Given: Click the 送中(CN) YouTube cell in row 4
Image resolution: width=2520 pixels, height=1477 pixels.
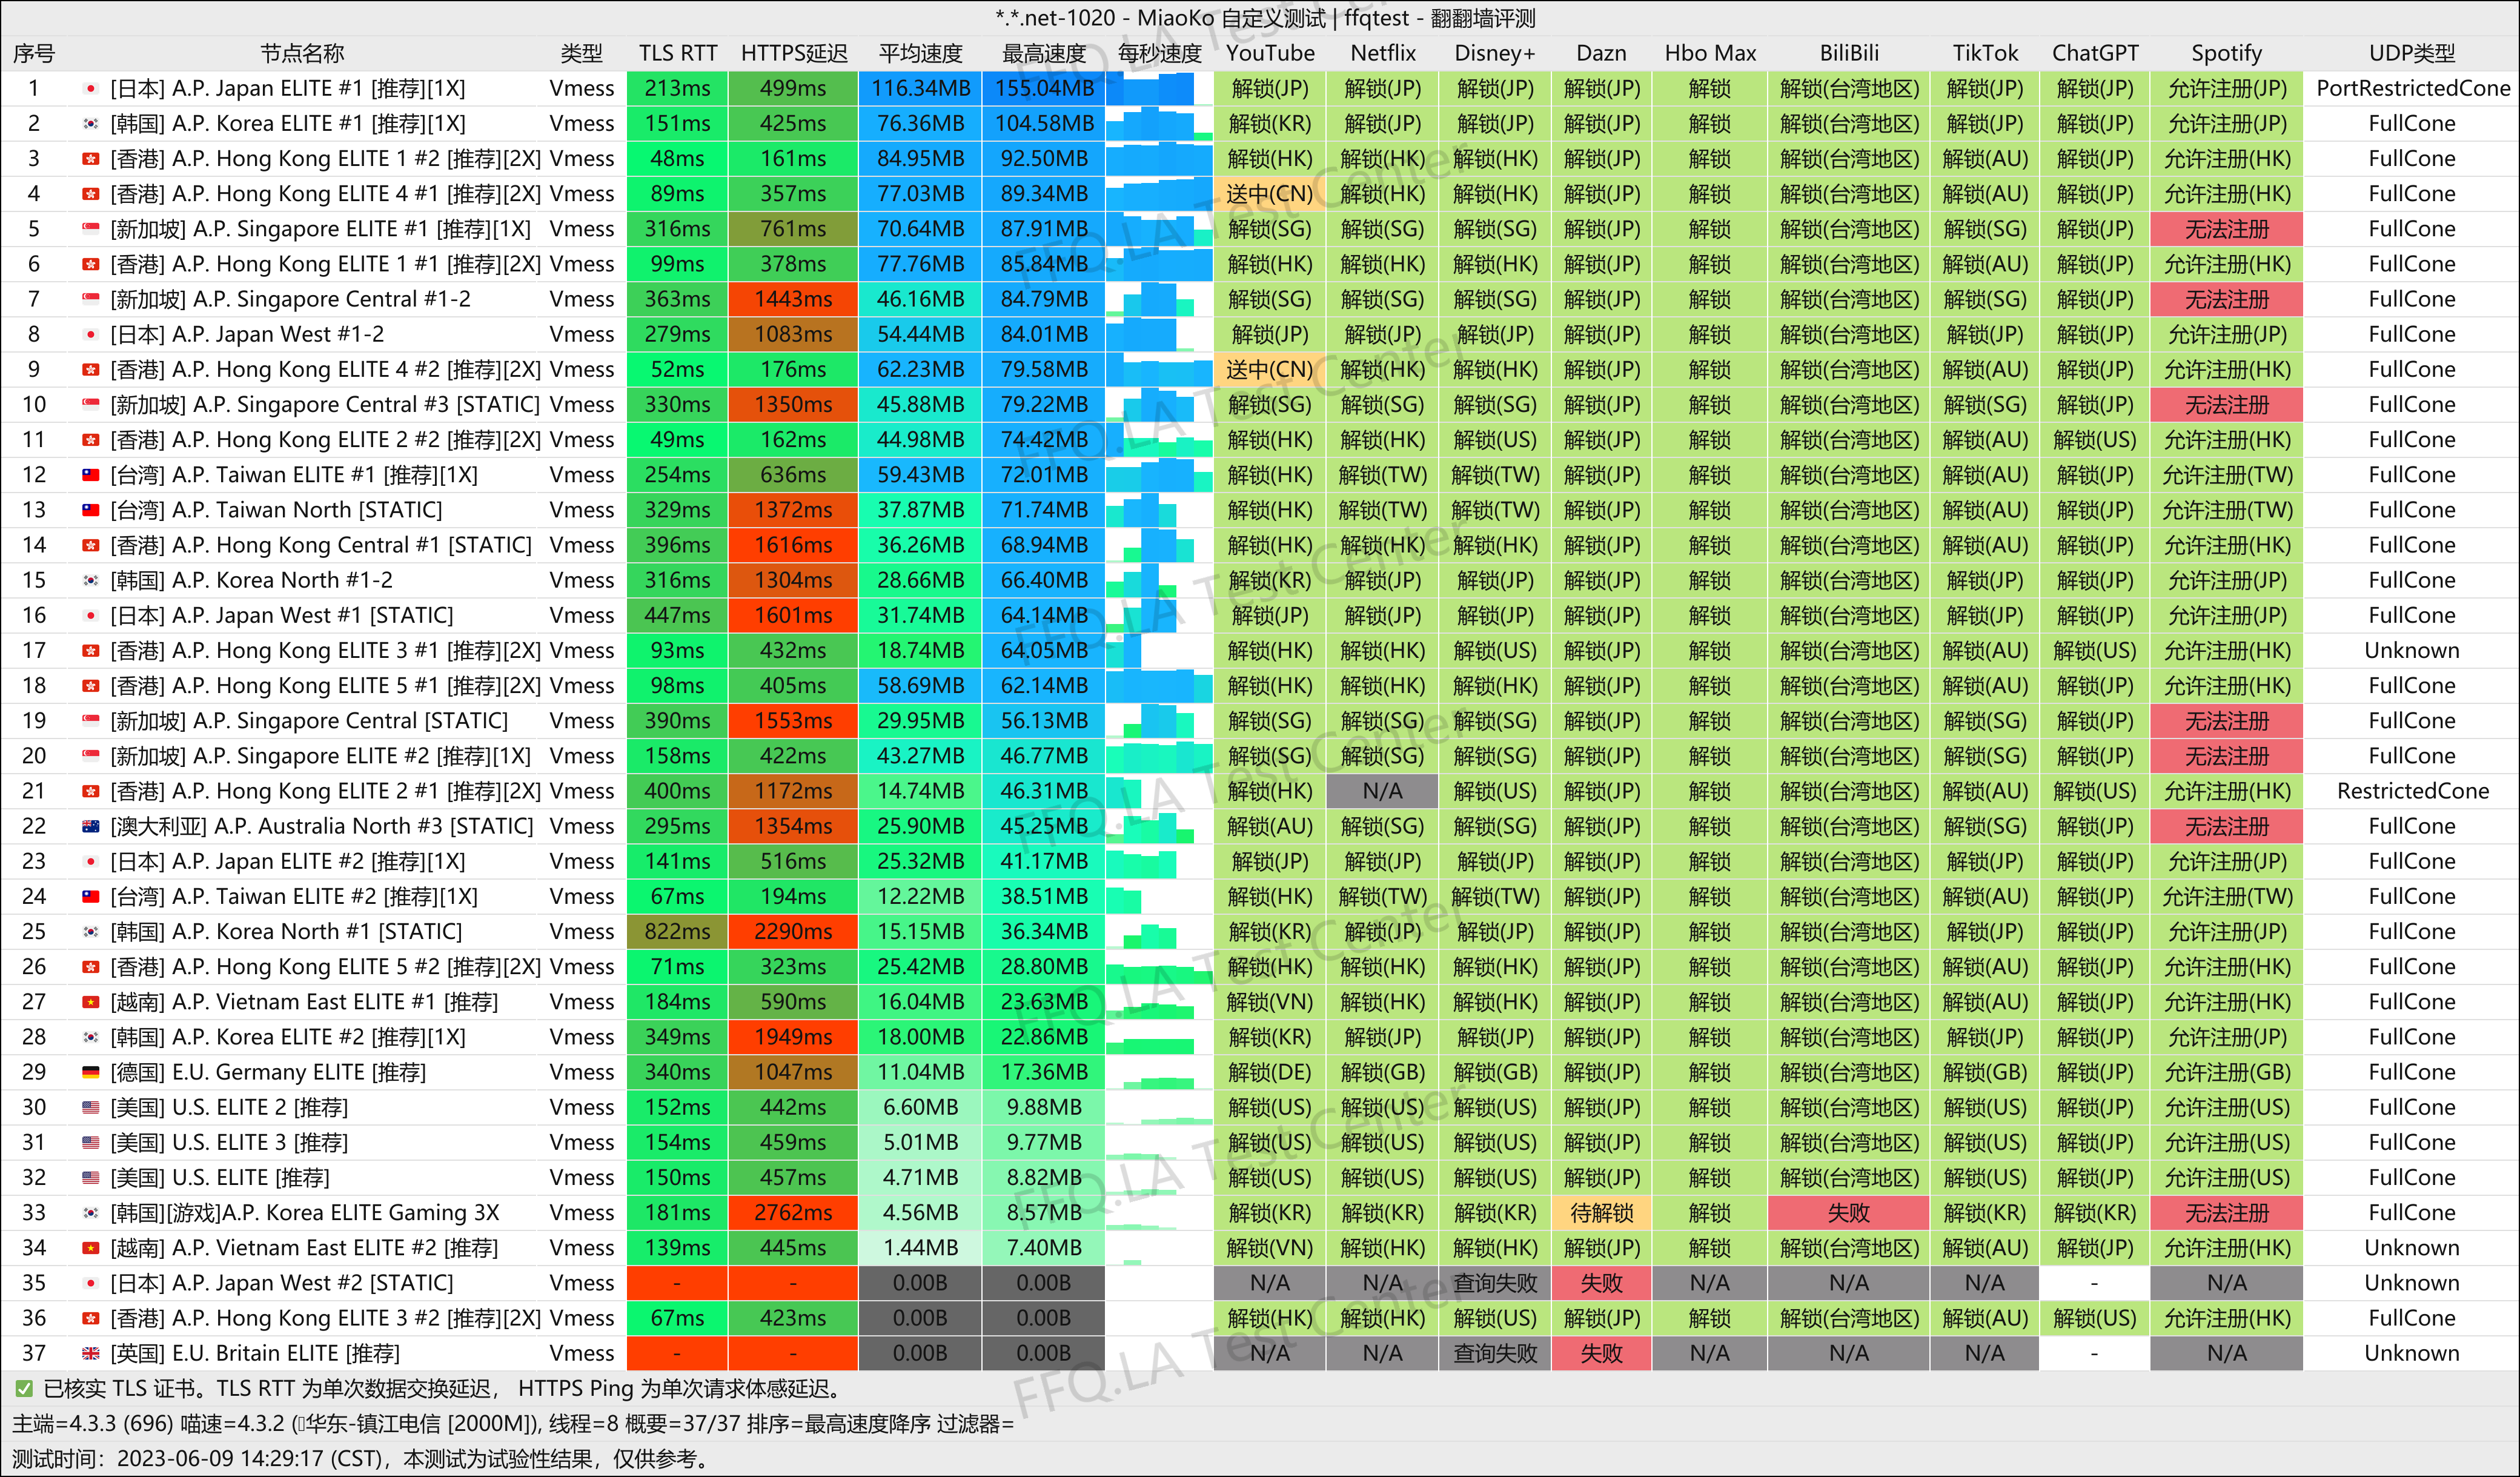Looking at the screenshot, I should [1269, 194].
